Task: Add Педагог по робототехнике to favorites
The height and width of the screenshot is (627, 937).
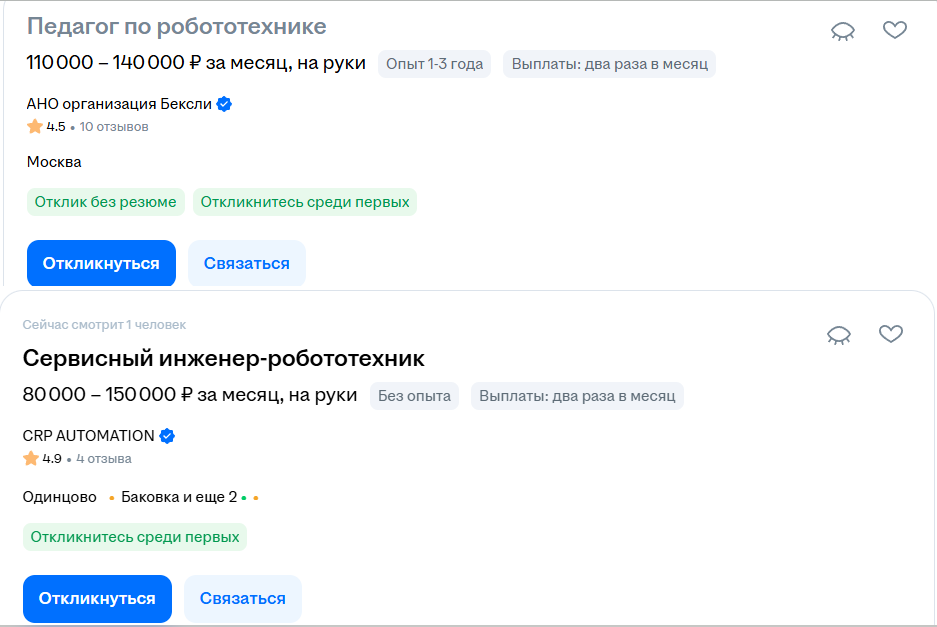Action: coord(894,30)
